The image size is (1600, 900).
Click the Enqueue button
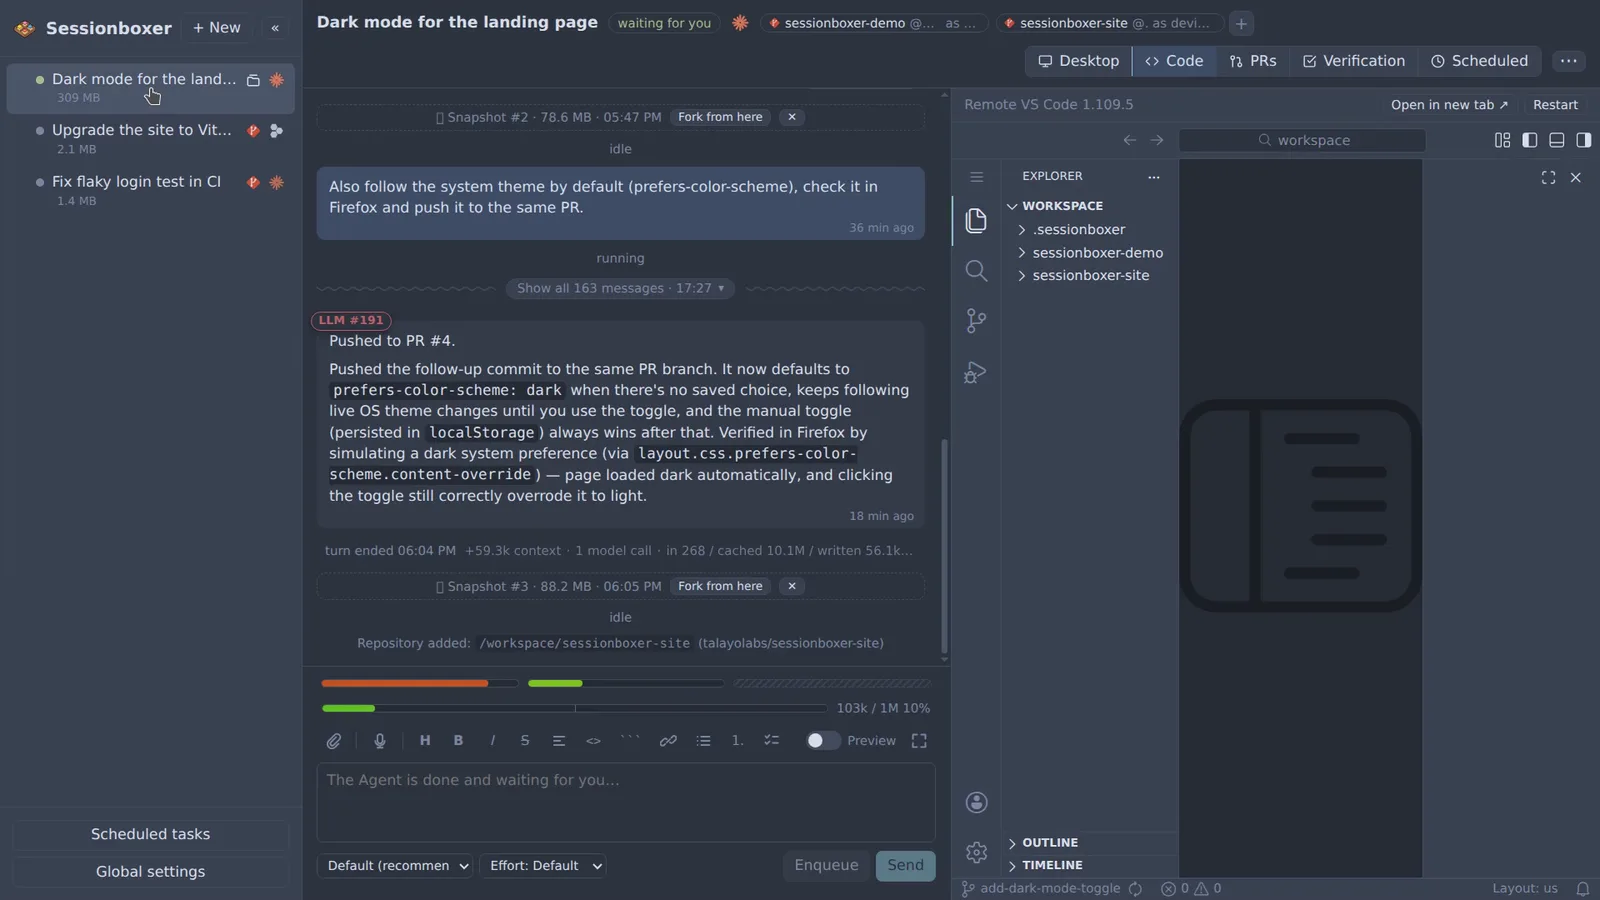(826, 866)
